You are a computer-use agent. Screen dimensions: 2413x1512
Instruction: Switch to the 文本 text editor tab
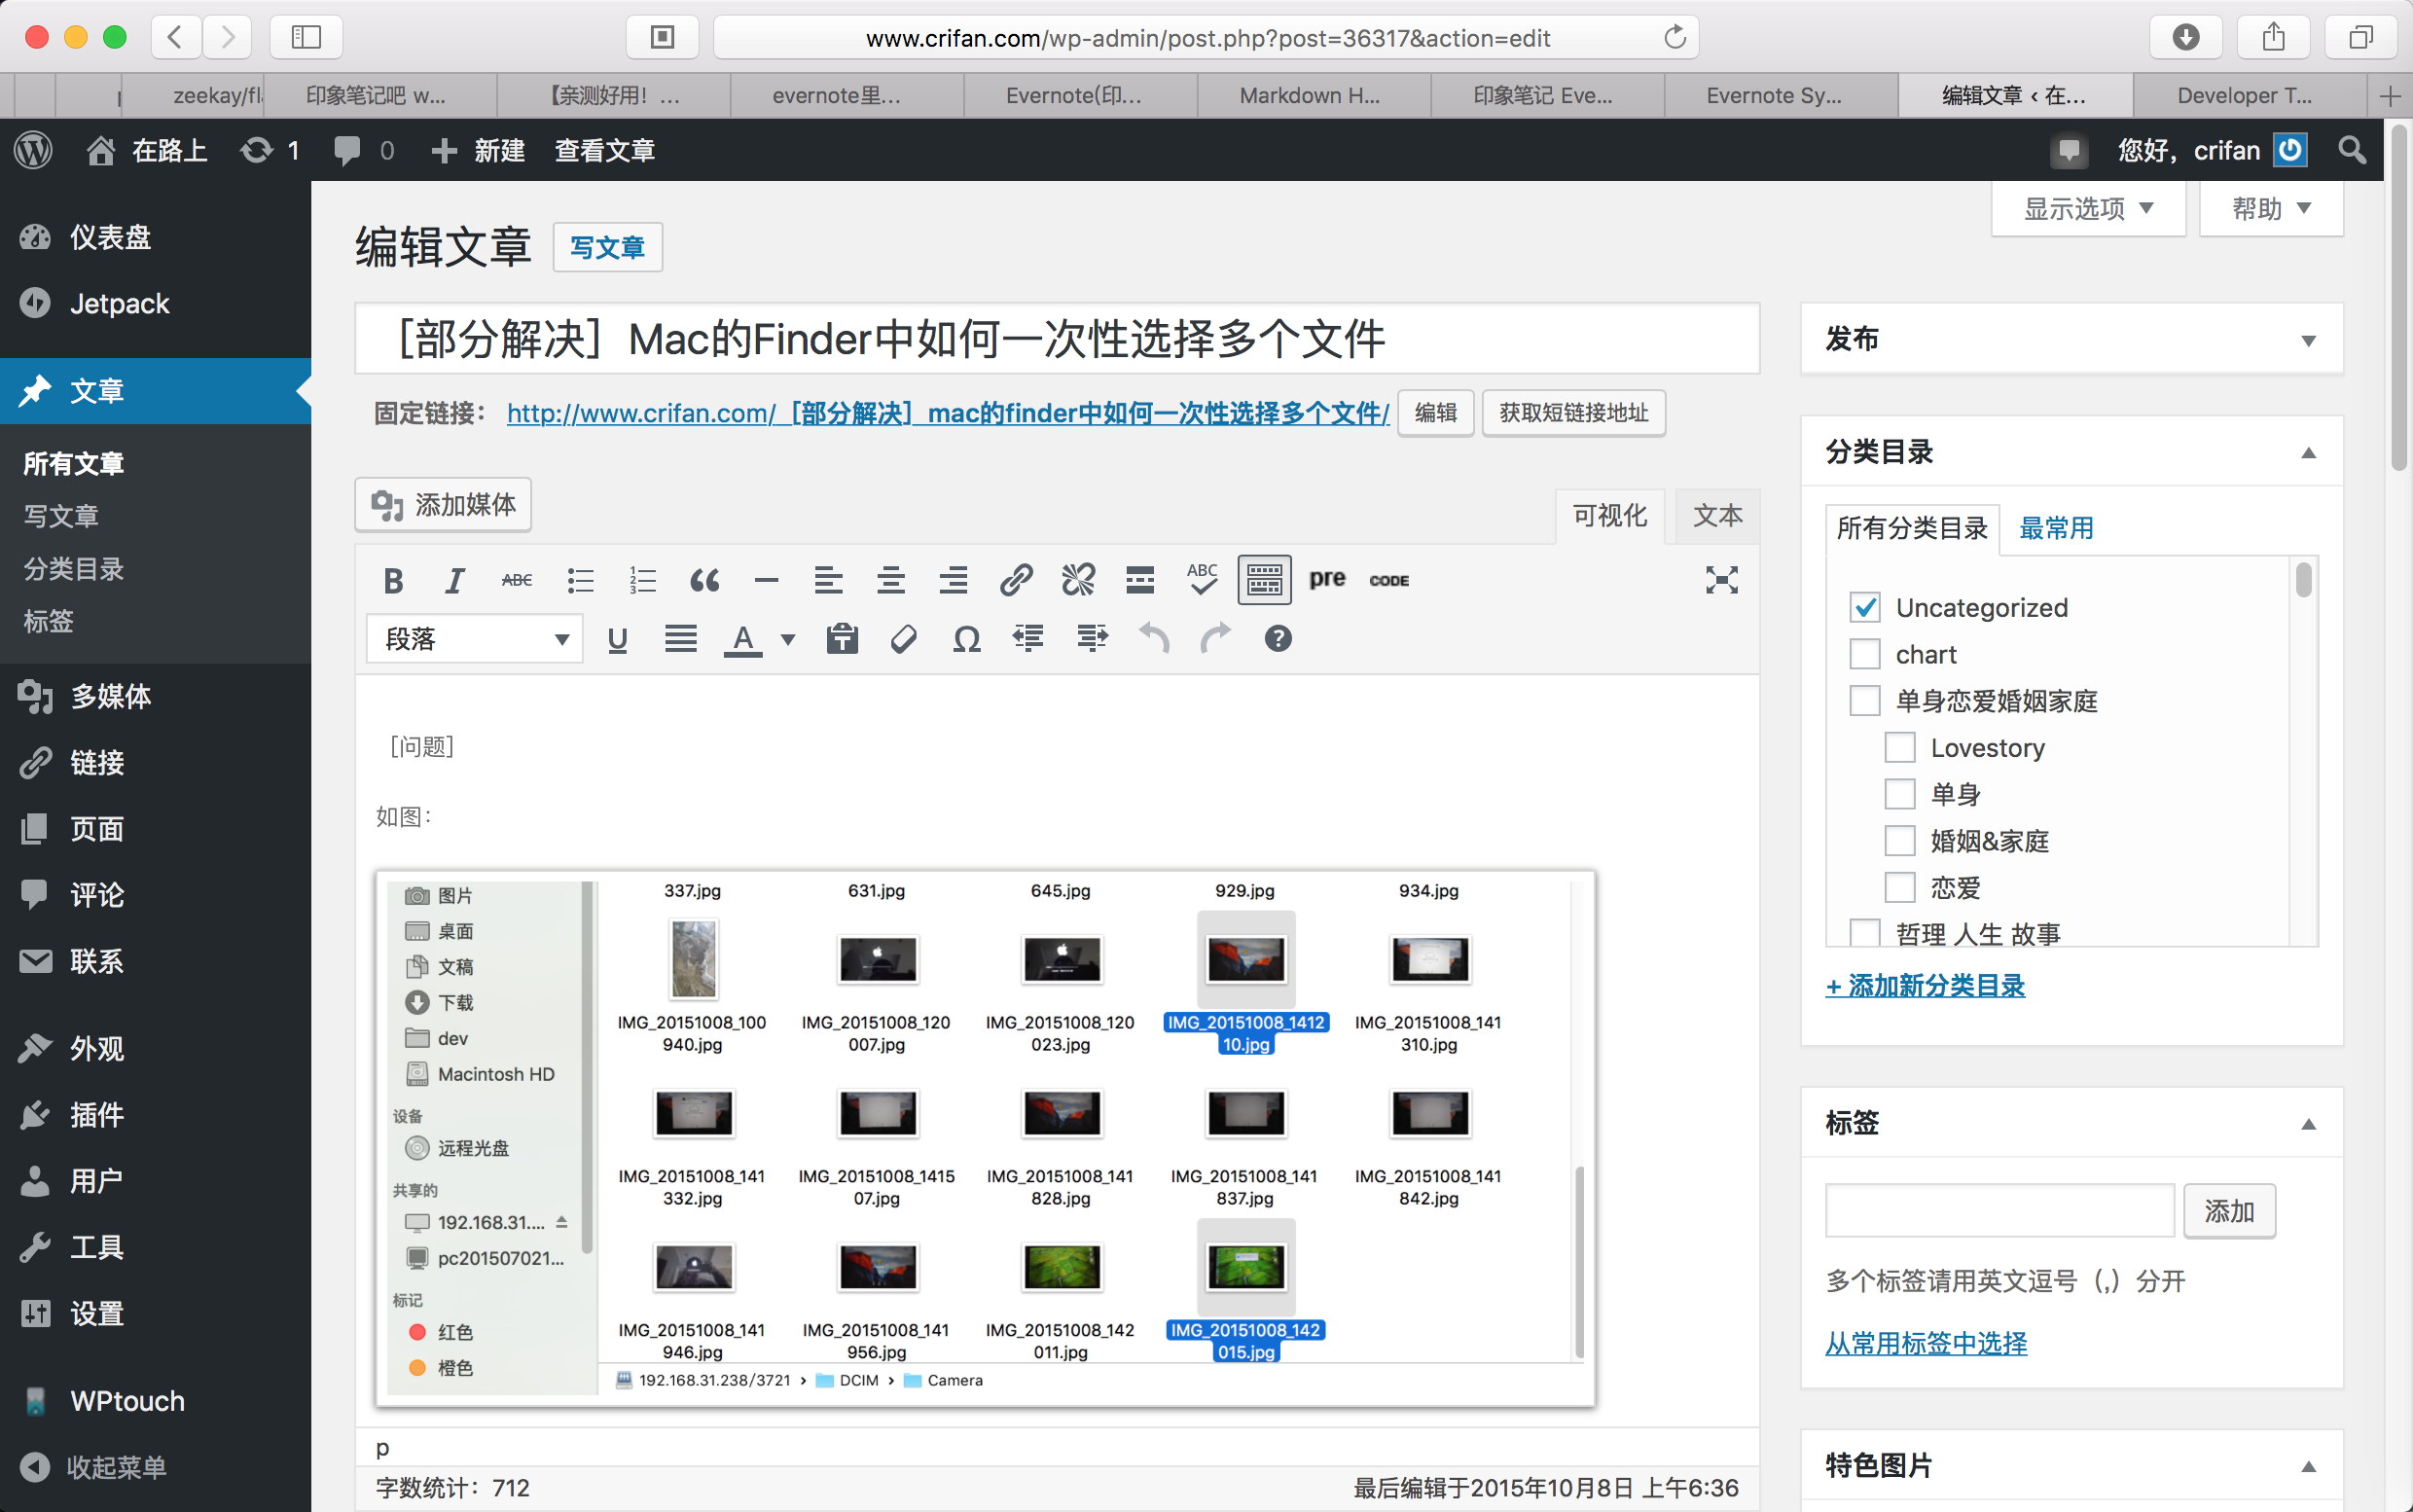(x=1717, y=516)
